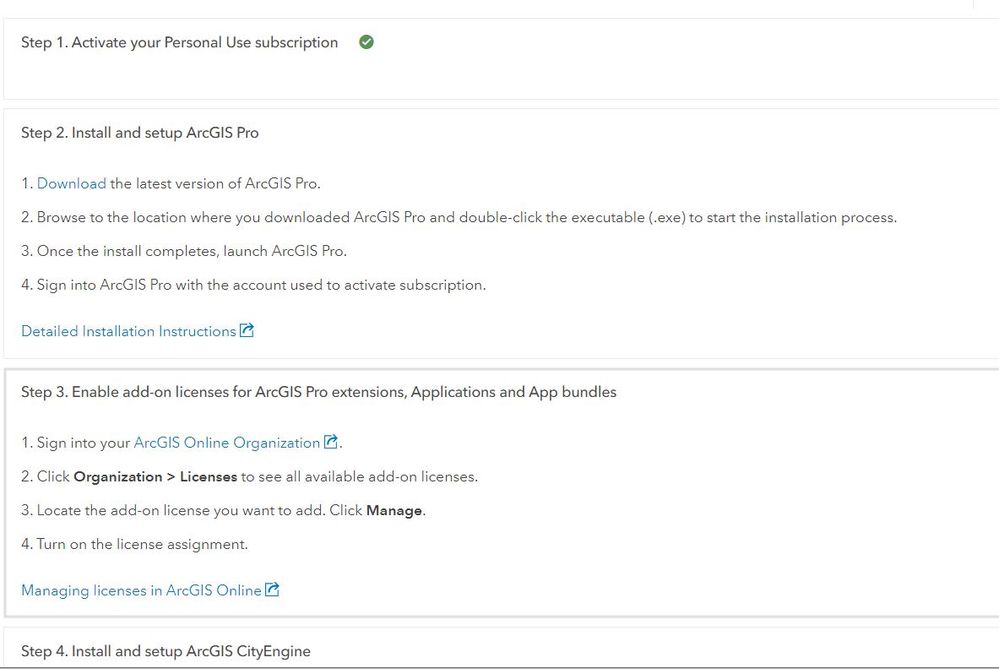
Task: Click the external-link icon after Managing licenses
Action: (x=272, y=590)
